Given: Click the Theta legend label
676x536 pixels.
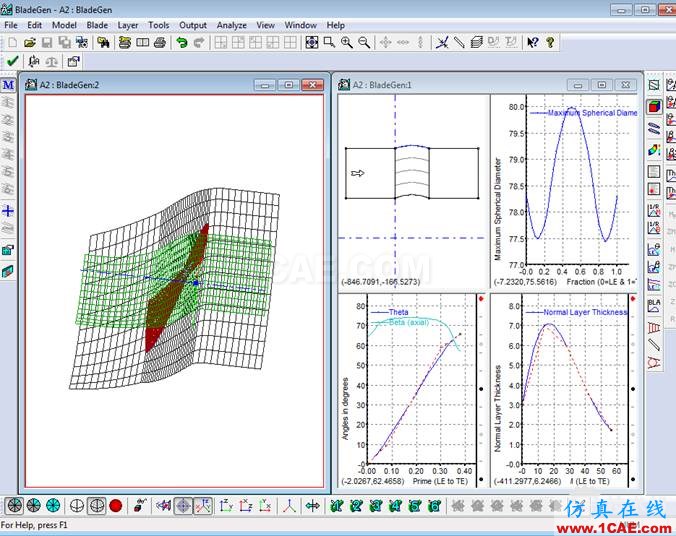Looking at the screenshot, I should click(x=398, y=312).
